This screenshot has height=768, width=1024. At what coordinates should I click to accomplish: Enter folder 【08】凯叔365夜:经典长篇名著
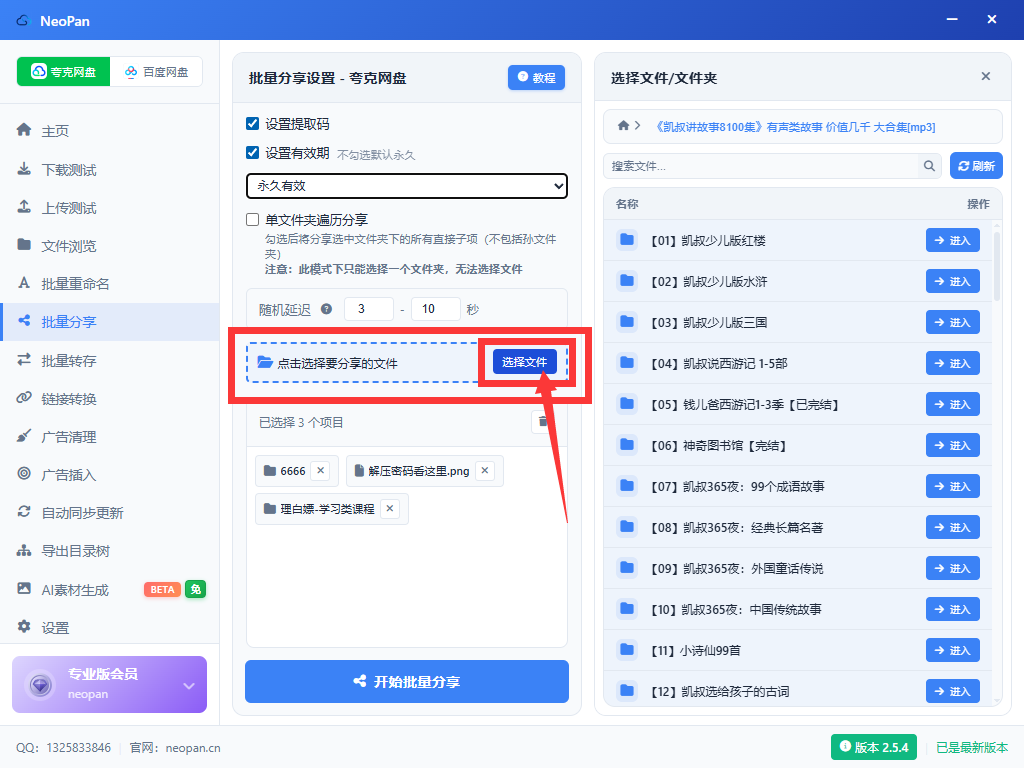point(953,527)
